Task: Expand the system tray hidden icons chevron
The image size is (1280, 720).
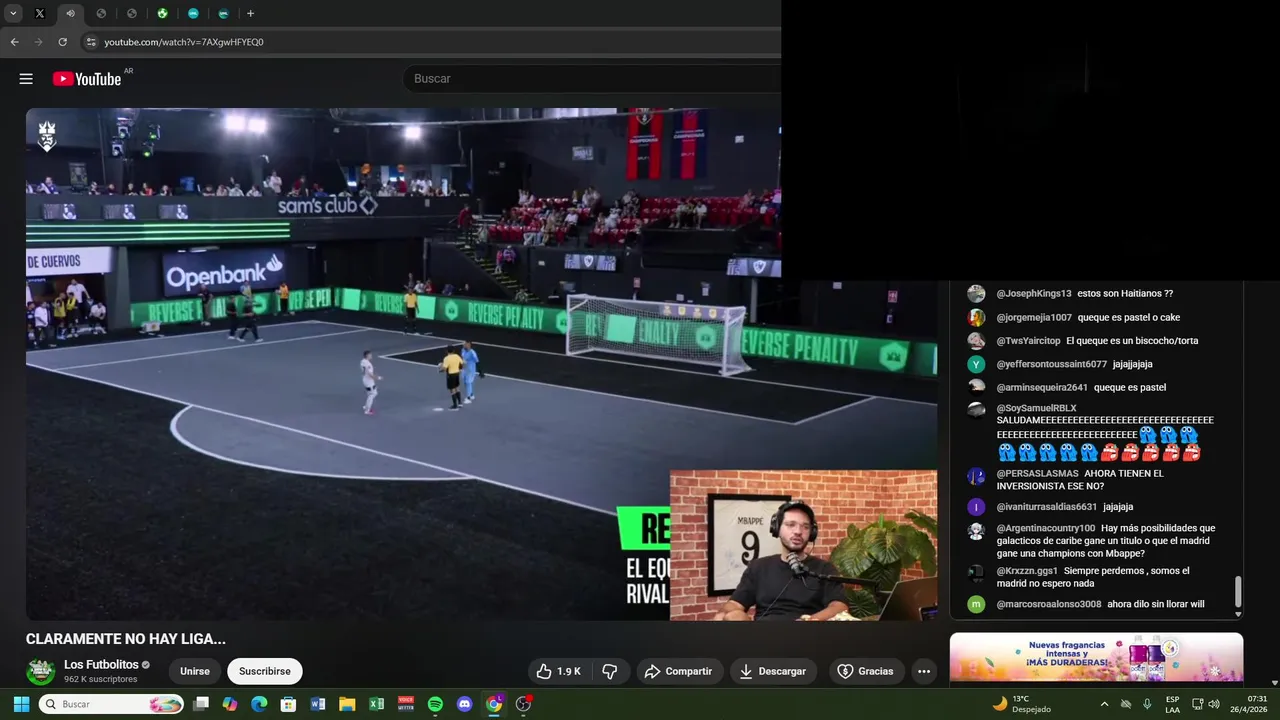Action: [x=1104, y=704]
